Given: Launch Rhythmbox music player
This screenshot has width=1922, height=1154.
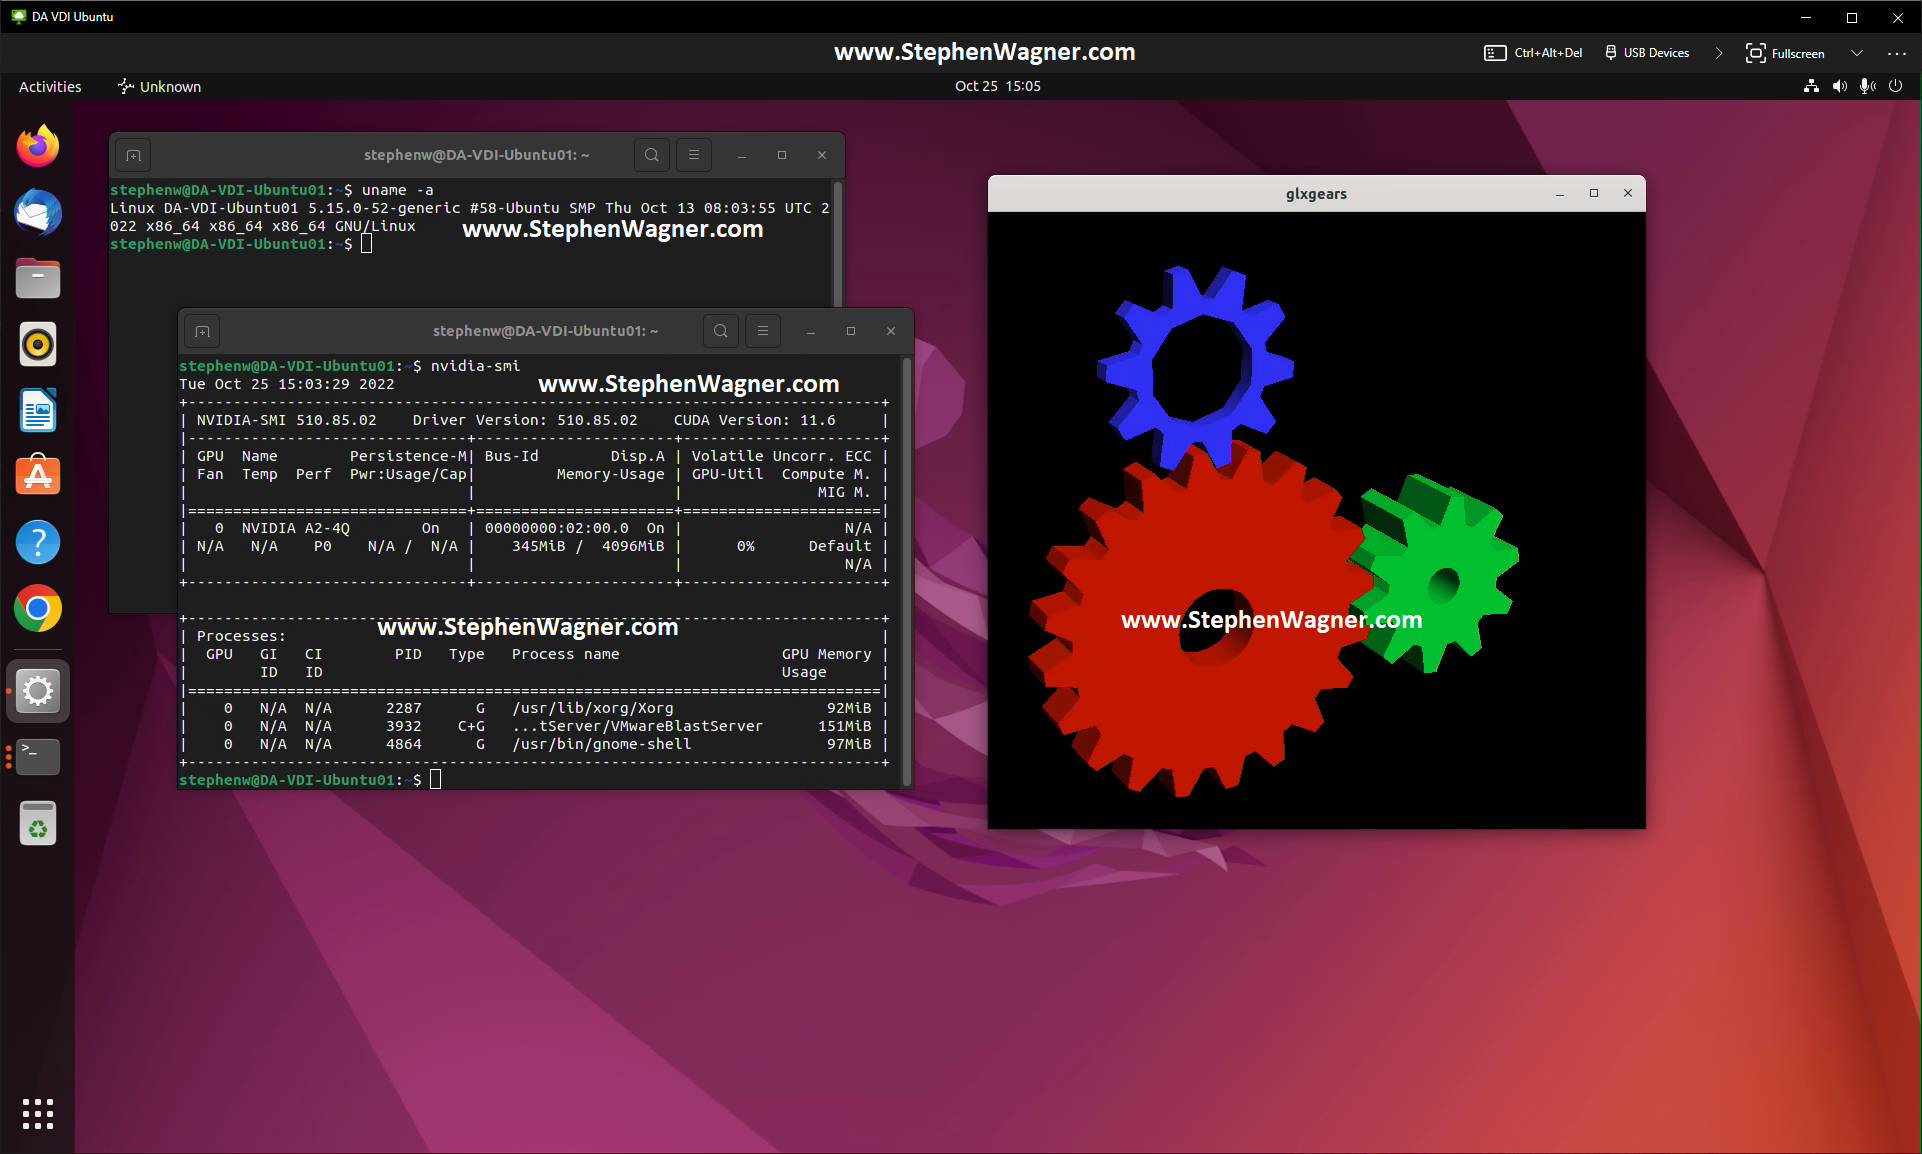Looking at the screenshot, I should [x=37, y=344].
